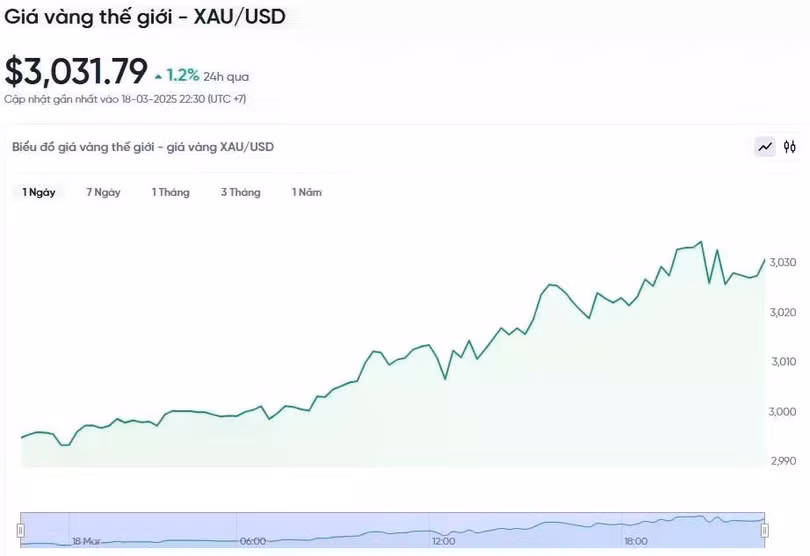Select the 7 Ngày time range
This screenshot has height=556, width=810.
click(103, 192)
